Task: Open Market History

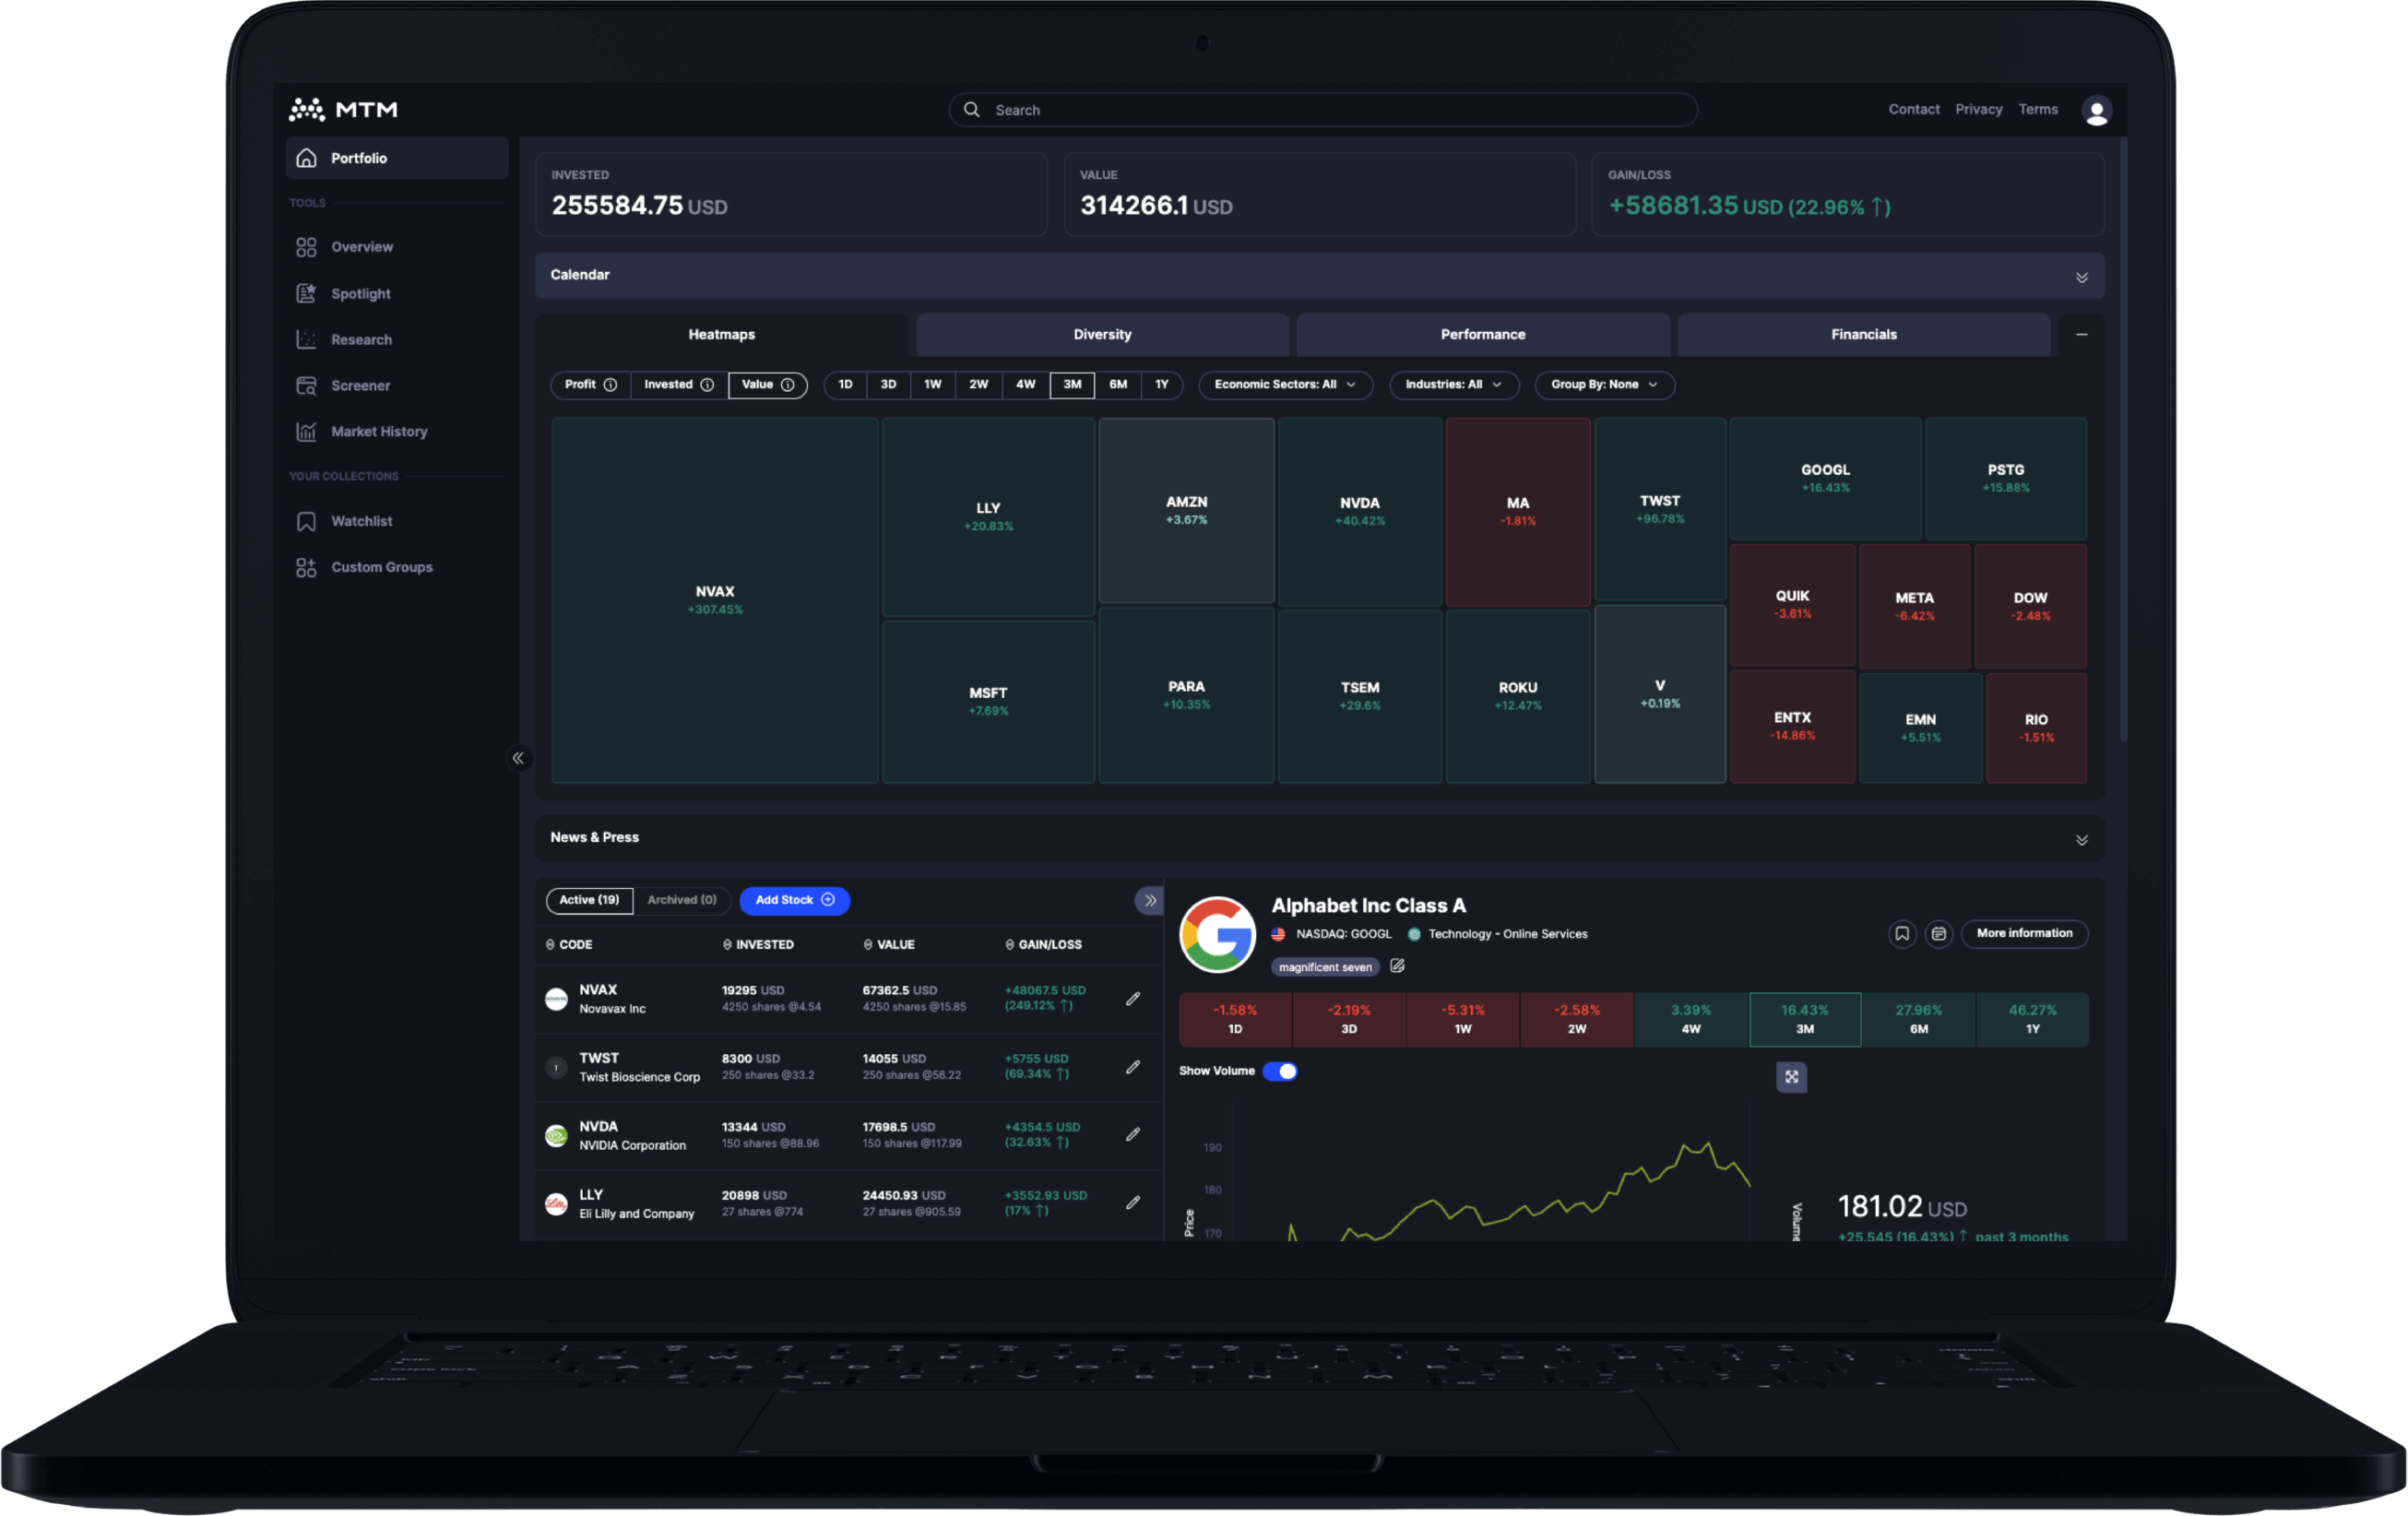Action: pos(361,432)
